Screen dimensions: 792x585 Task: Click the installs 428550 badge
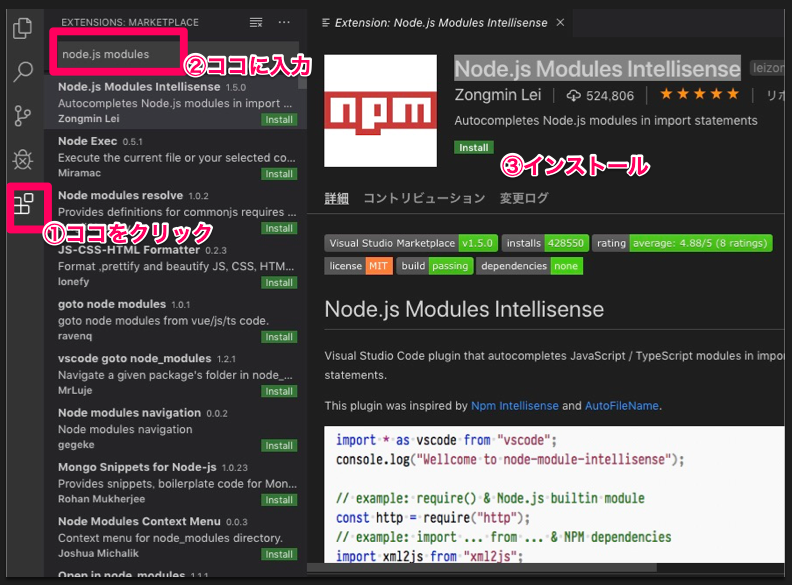[545, 243]
